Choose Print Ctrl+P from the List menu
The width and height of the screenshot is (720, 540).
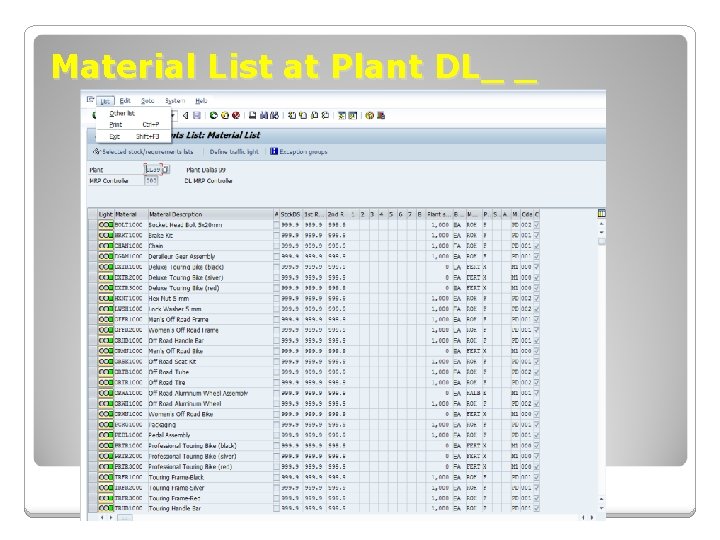(x=133, y=124)
